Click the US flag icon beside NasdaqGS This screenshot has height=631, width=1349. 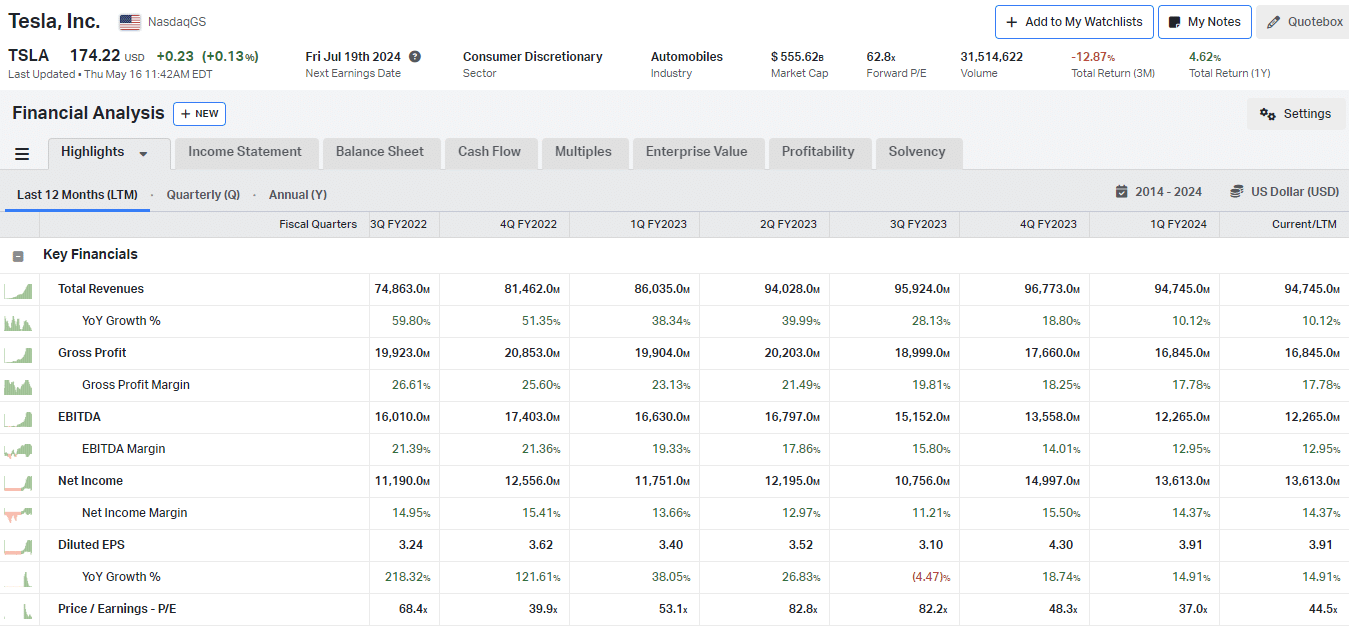click(130, 22)
